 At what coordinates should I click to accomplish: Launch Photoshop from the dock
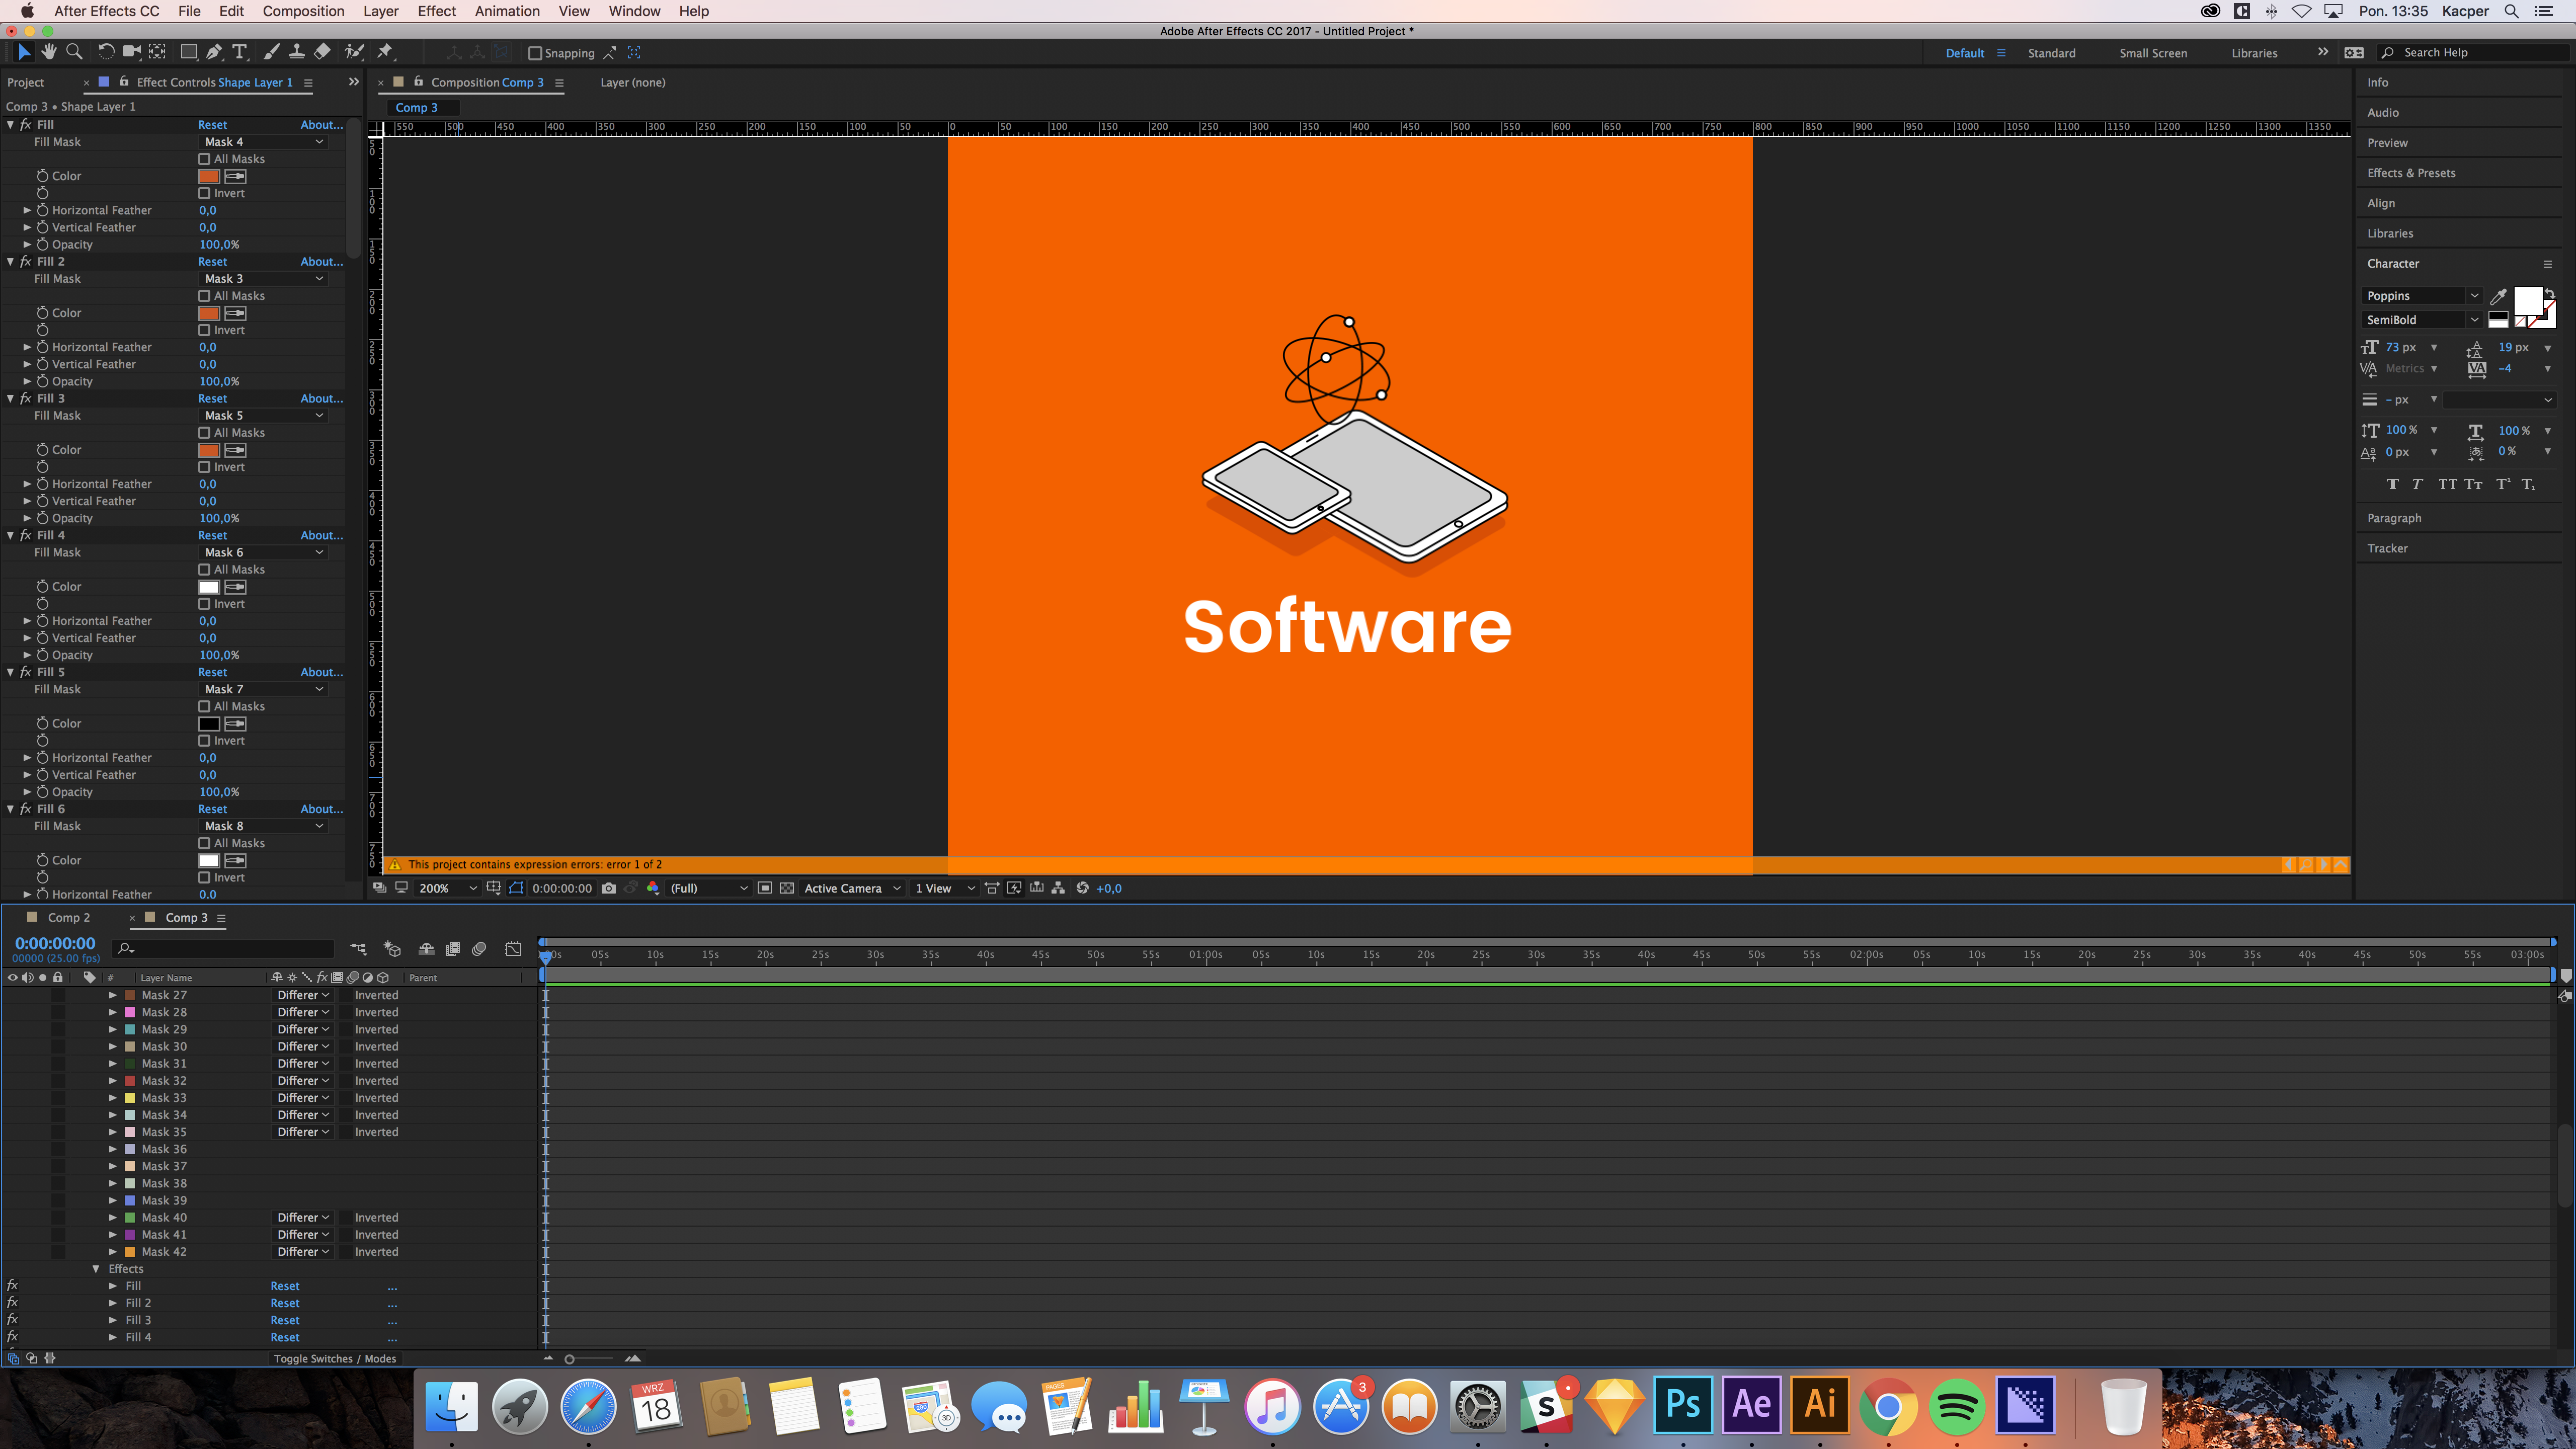pyautogui.click(x=1683, y=1405)
